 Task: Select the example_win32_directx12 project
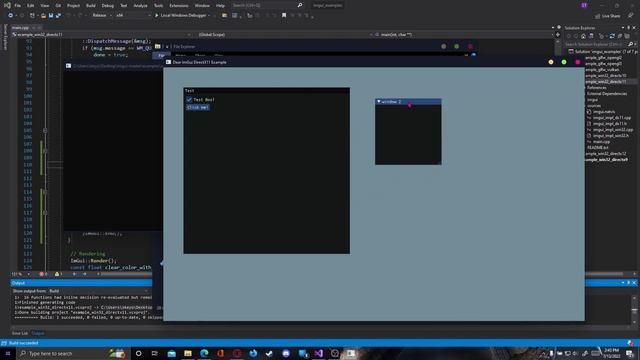pos(606,154)
